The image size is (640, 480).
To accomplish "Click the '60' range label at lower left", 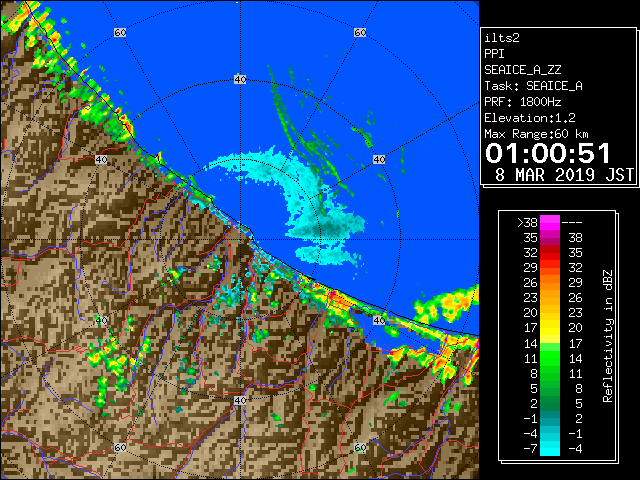I will (120, 447).
